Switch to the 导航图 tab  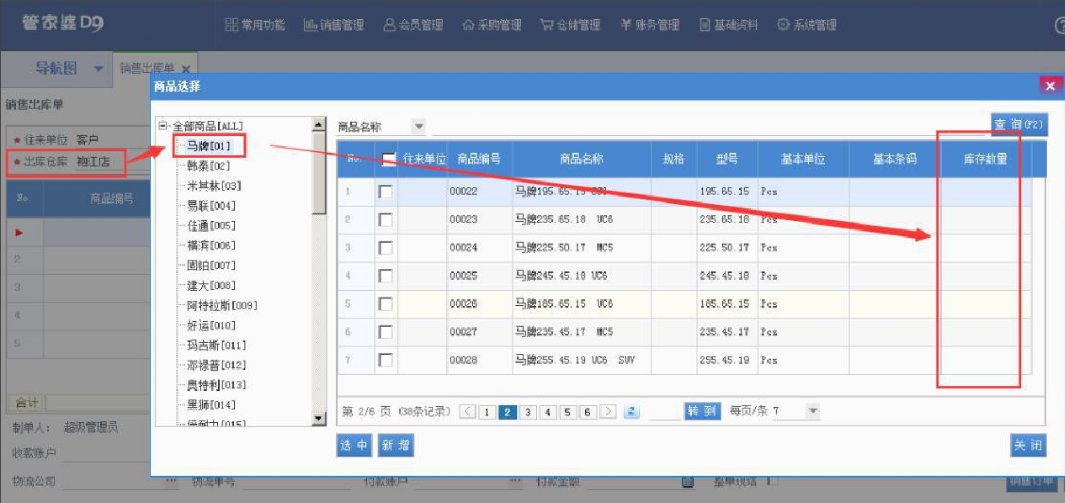(56, 68)
